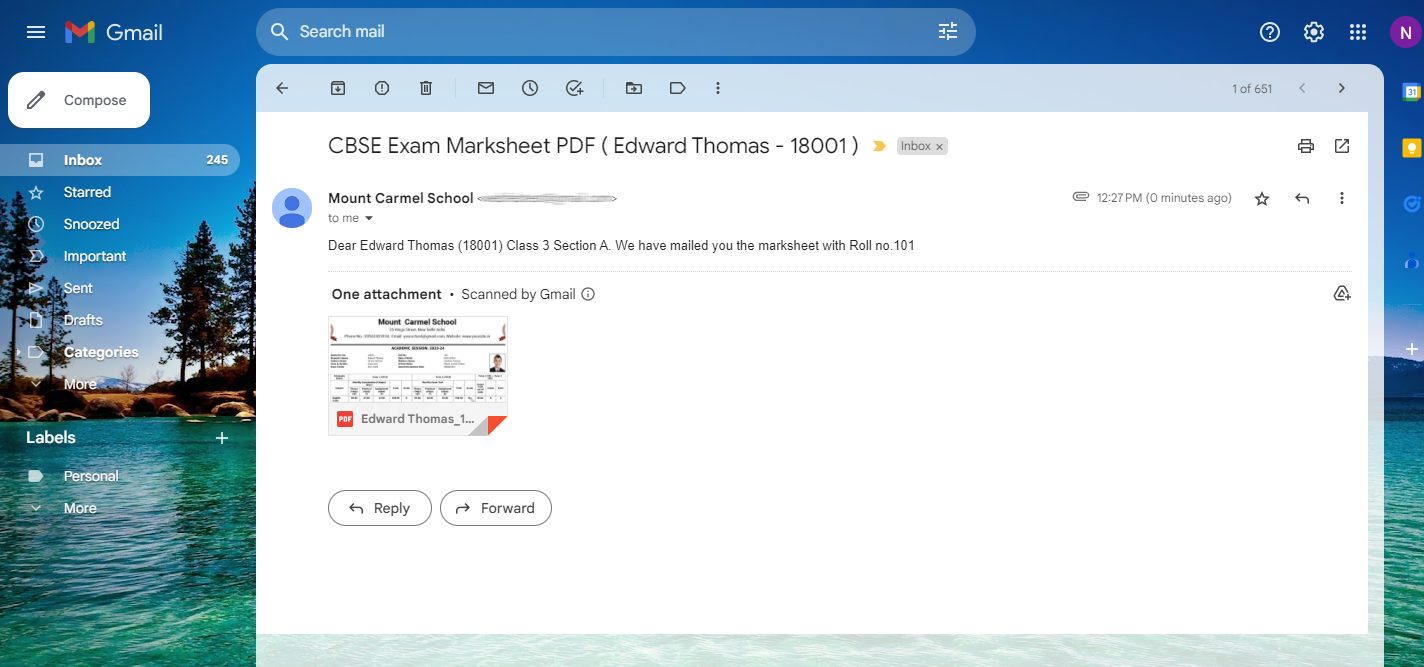Add email to Tasks
Screen dimensions: 1424x667
tap(574, 88)
